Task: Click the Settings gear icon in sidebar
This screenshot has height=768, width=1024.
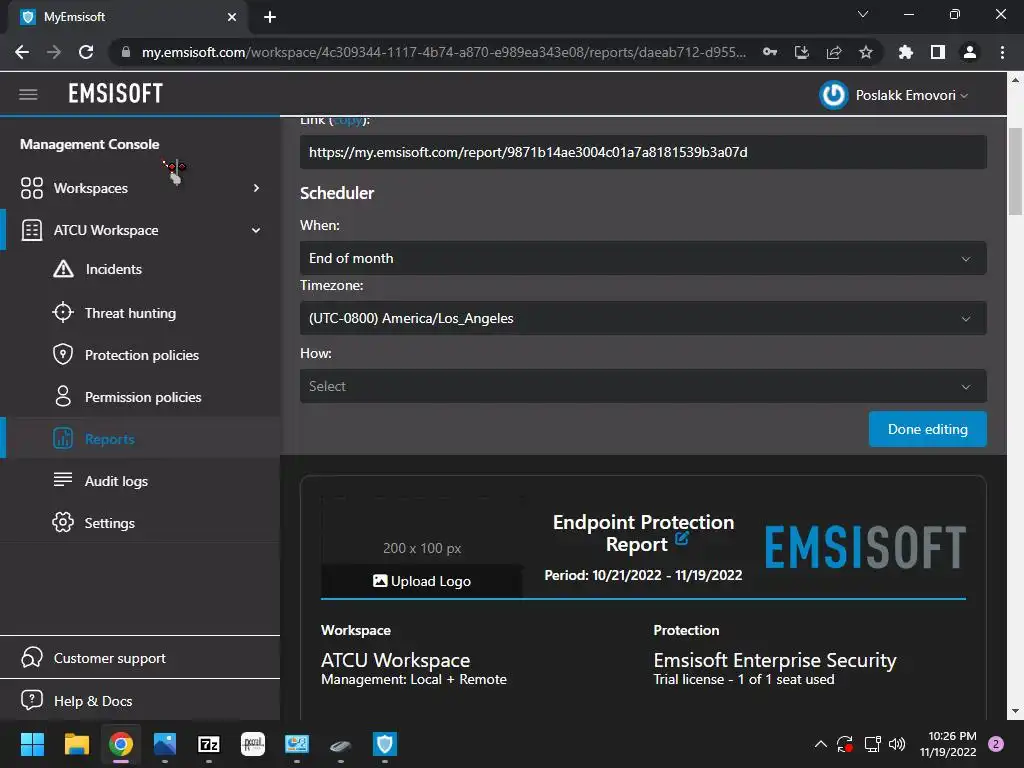Action: click(x=63, y=522)
